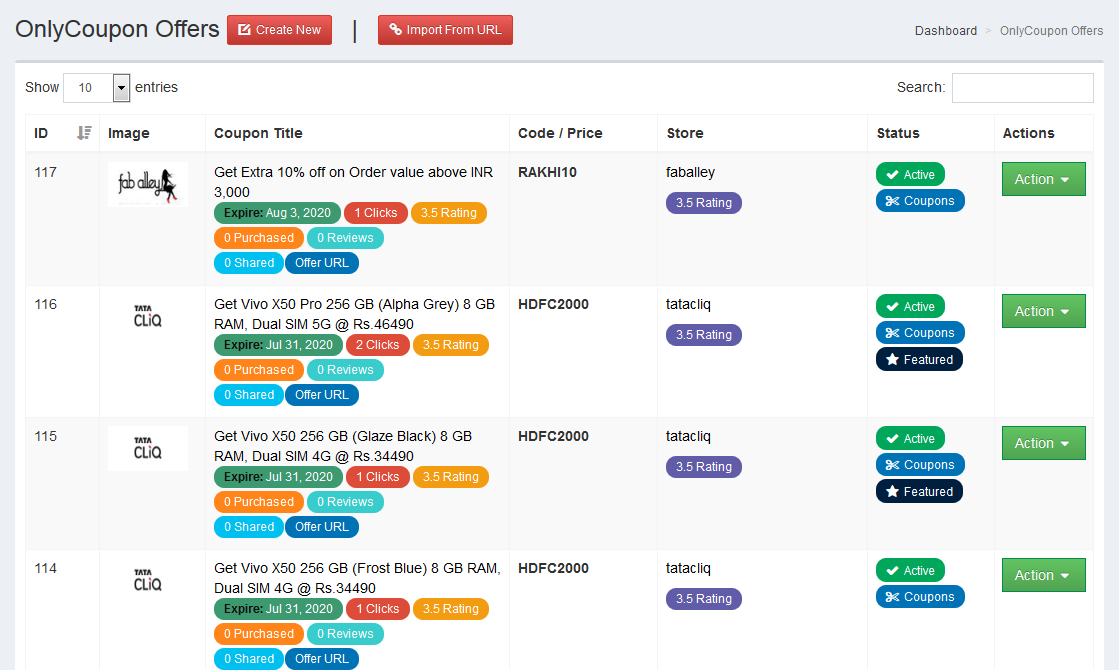
Task: Click Coupons scissors badge for offer 114
Action: [920, 597]
